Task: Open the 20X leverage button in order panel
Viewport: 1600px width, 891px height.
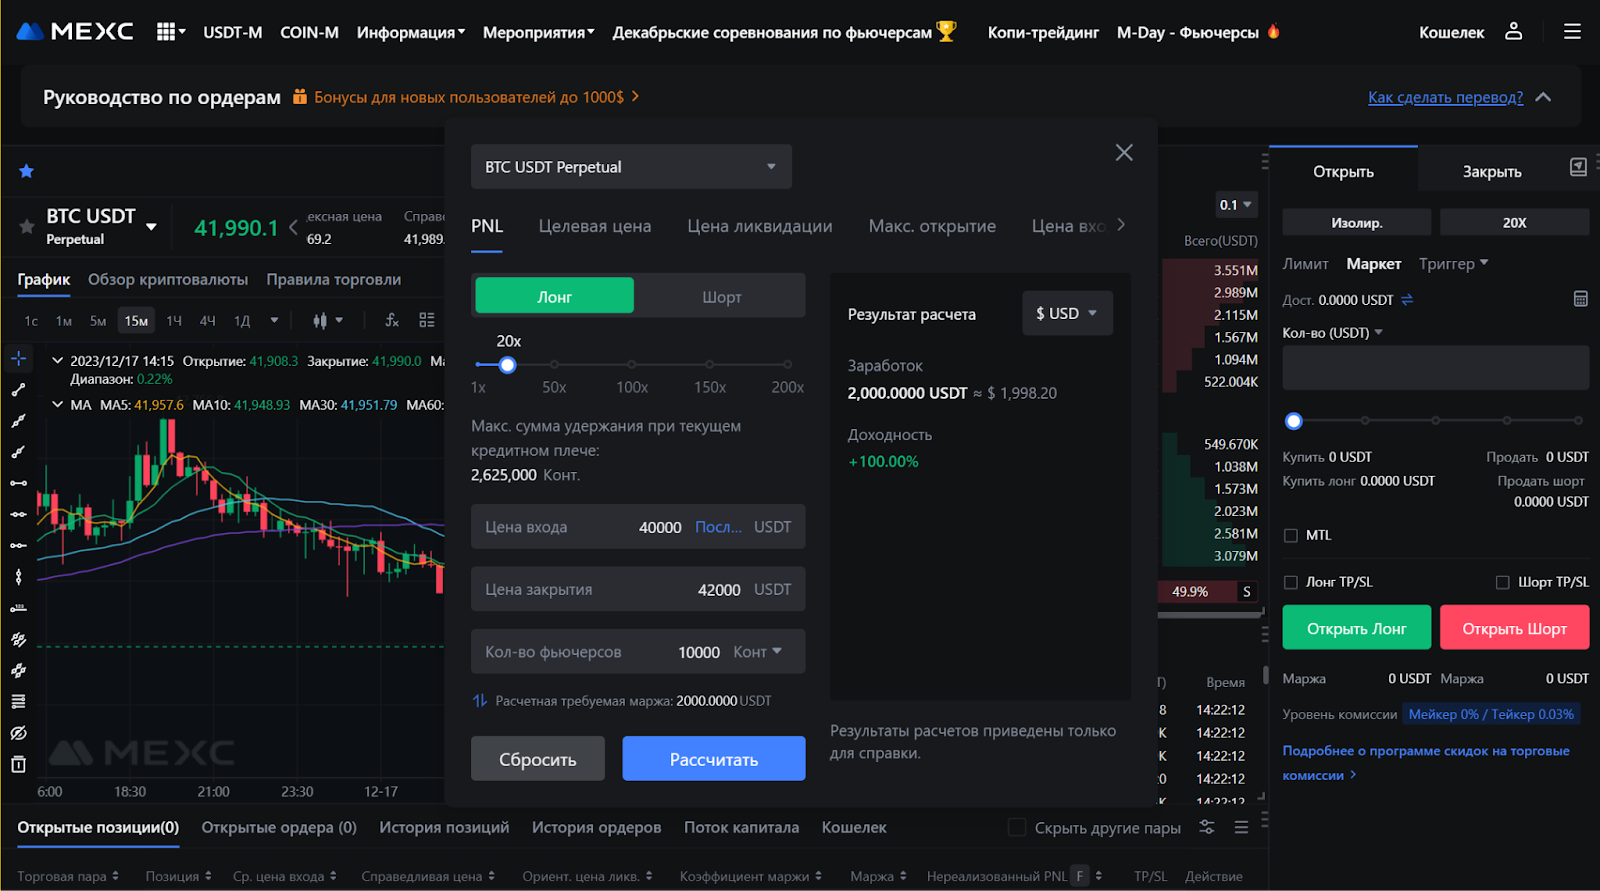Action: 1514,223
